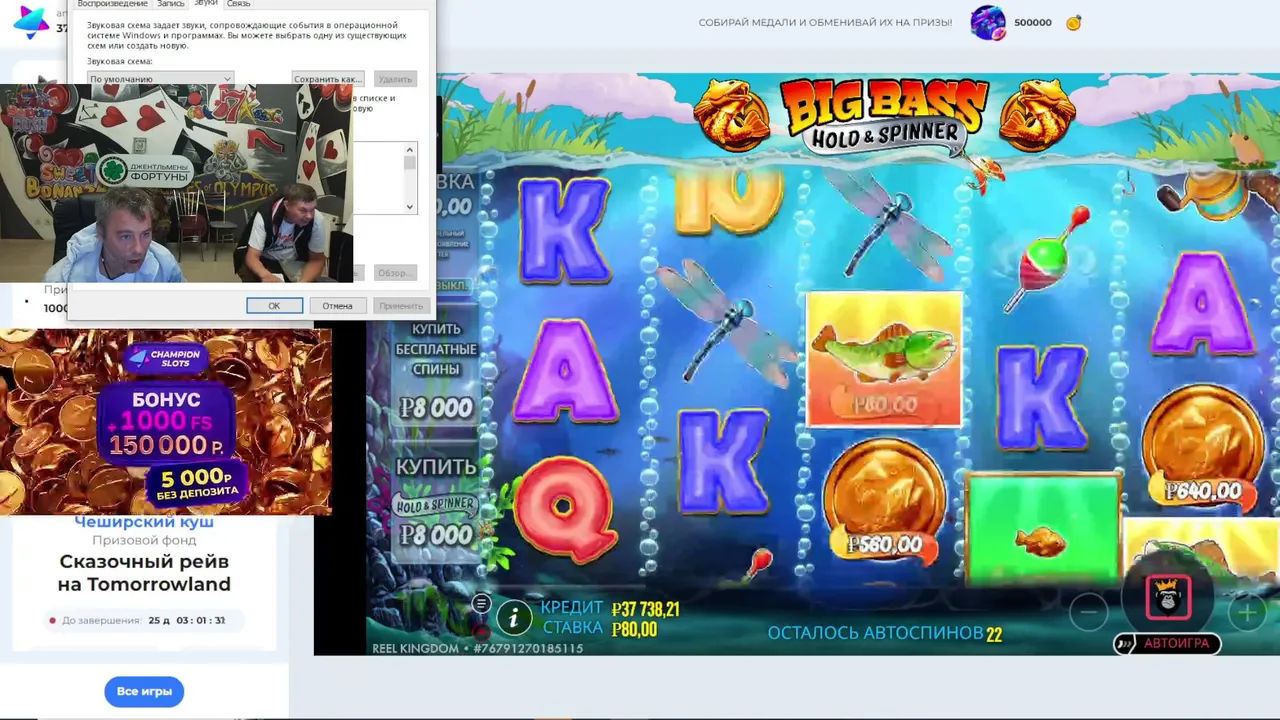Click the Reel Kingdom game ID text

478,648
